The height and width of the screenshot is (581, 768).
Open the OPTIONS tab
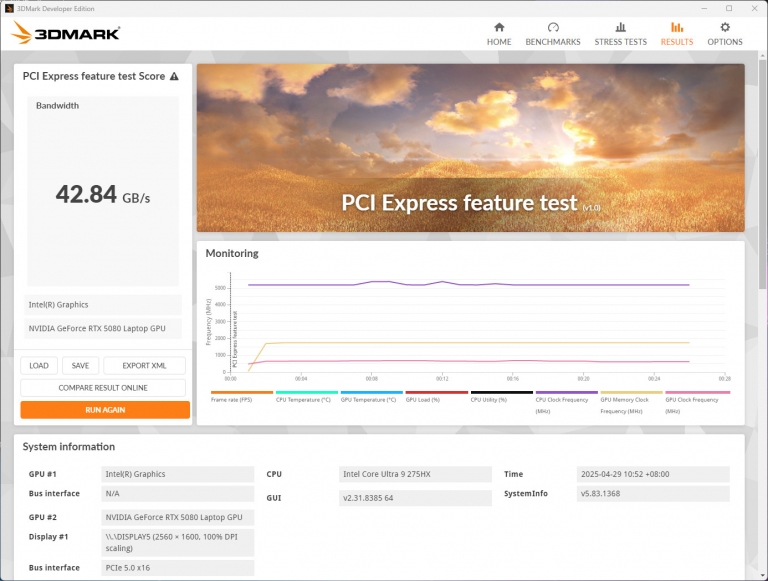coord(724,34)
